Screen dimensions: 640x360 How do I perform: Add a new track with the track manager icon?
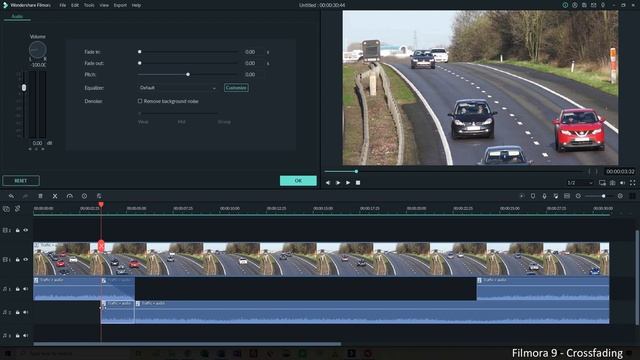(6, 209)
